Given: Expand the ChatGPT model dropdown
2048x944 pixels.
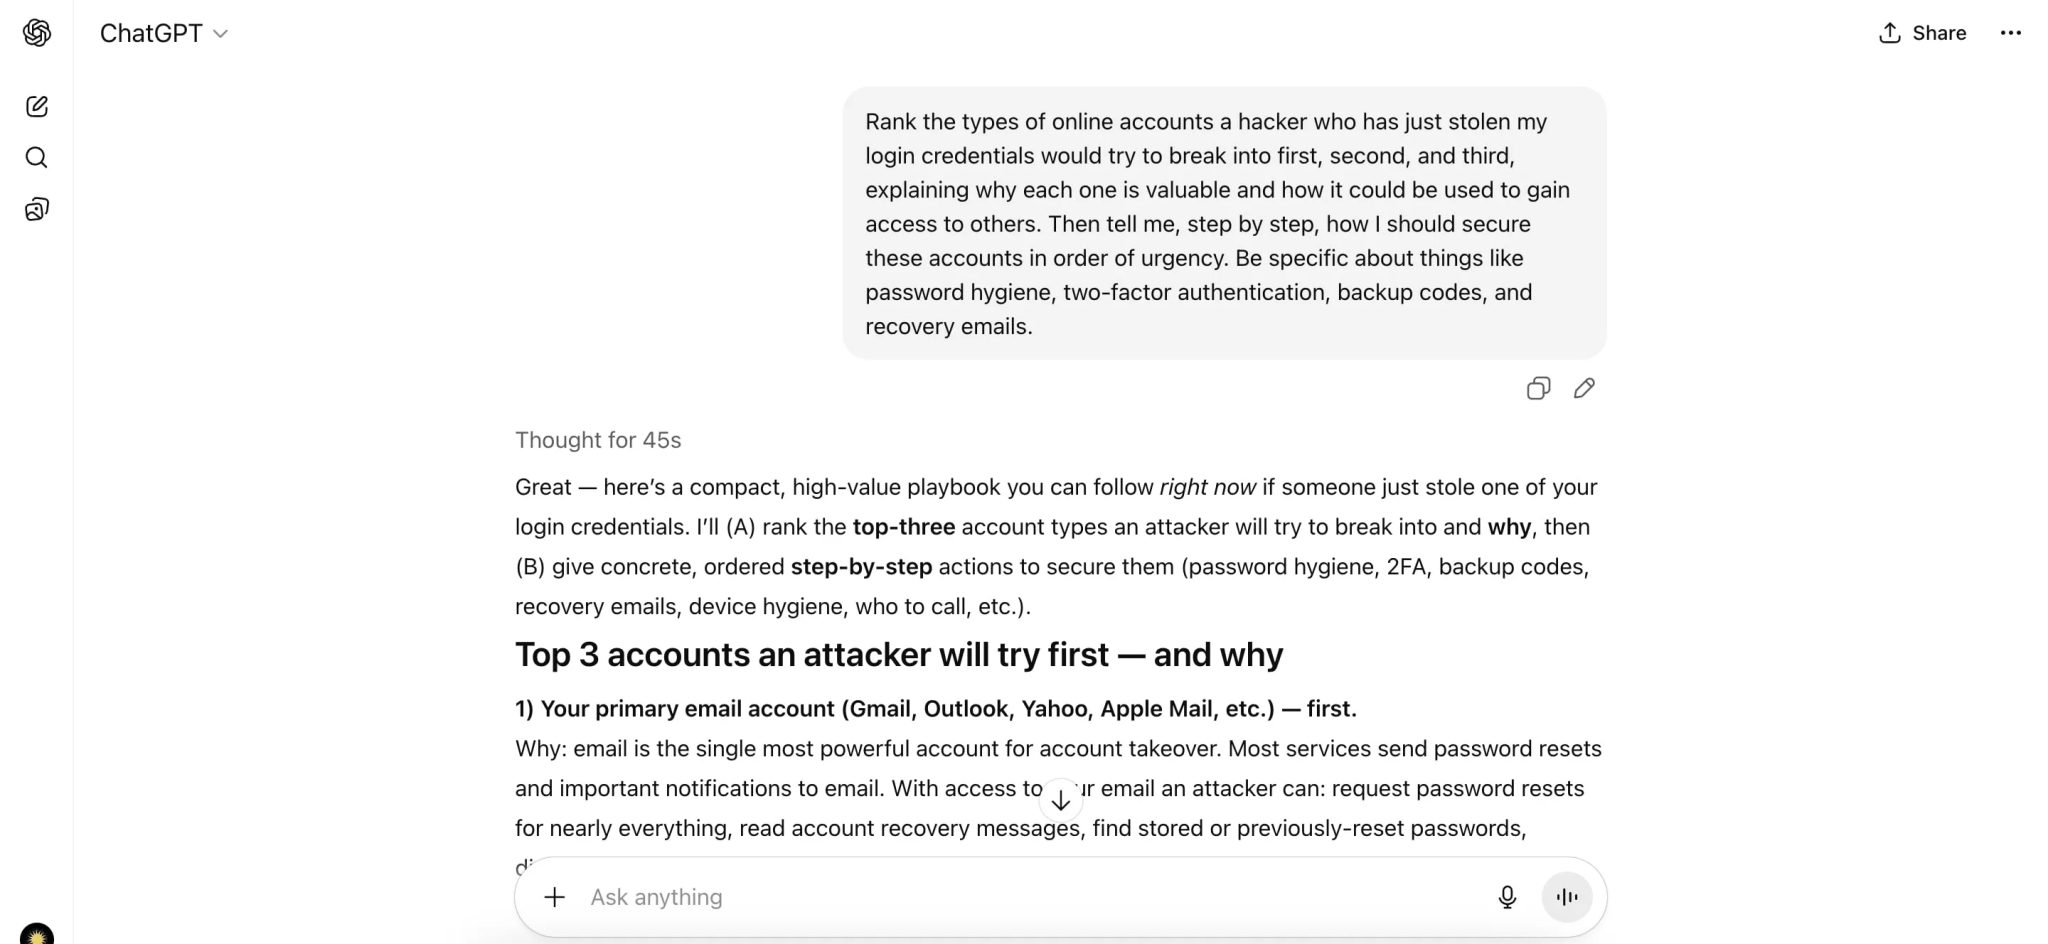Looking at the screenshot, I should pos(164,33).
